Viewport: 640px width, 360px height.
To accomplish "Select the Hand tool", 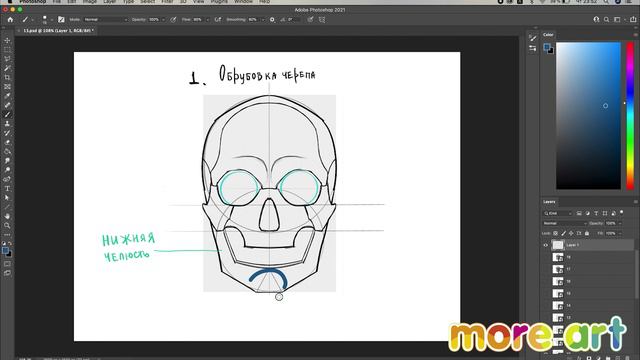I will [7, 216].
